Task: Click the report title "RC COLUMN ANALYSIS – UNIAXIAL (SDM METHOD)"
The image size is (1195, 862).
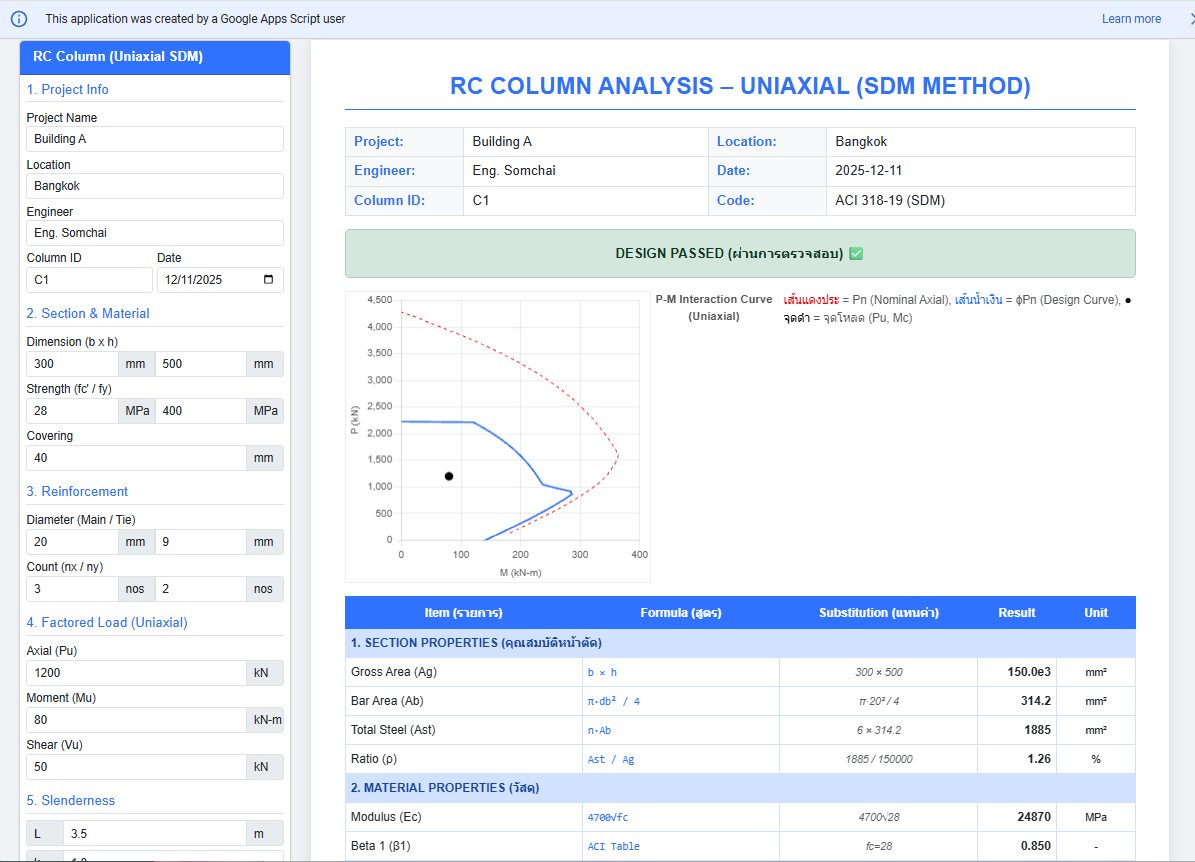Action: (x=740, y=86)
